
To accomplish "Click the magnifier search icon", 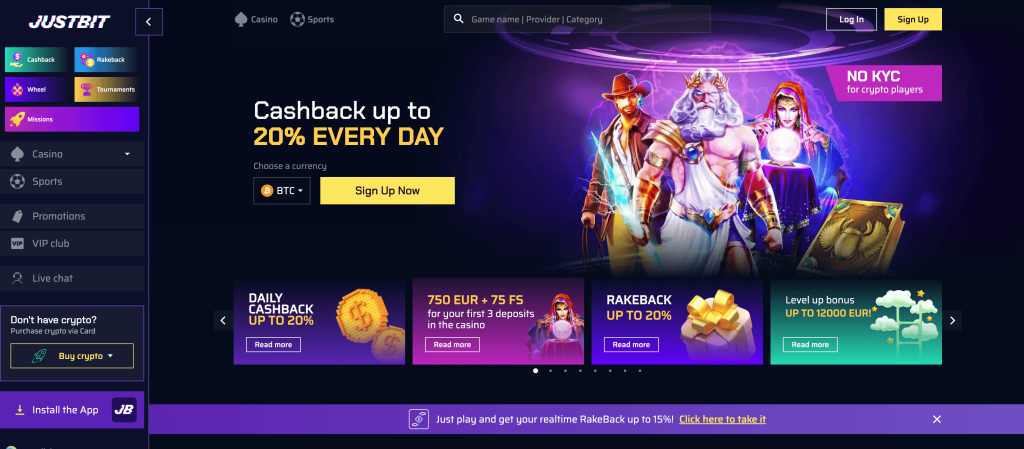I will (x=458, y=19).
